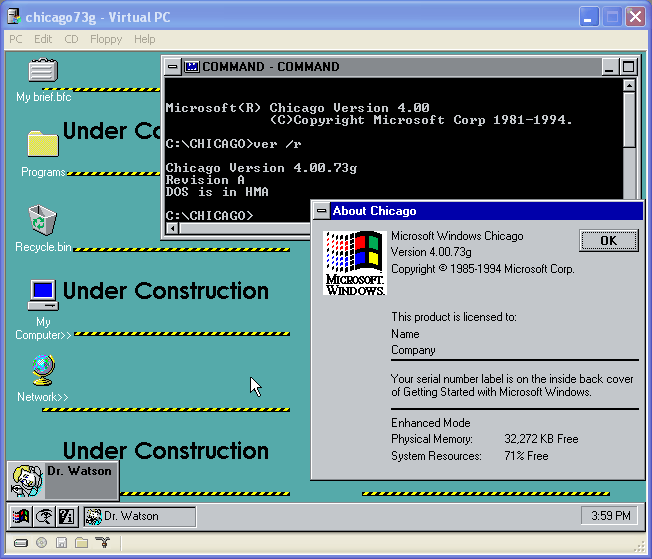Open the Floppy menu of Virtual PC
This screenshot has height=559, width=652.
click(x=106, y=39)
